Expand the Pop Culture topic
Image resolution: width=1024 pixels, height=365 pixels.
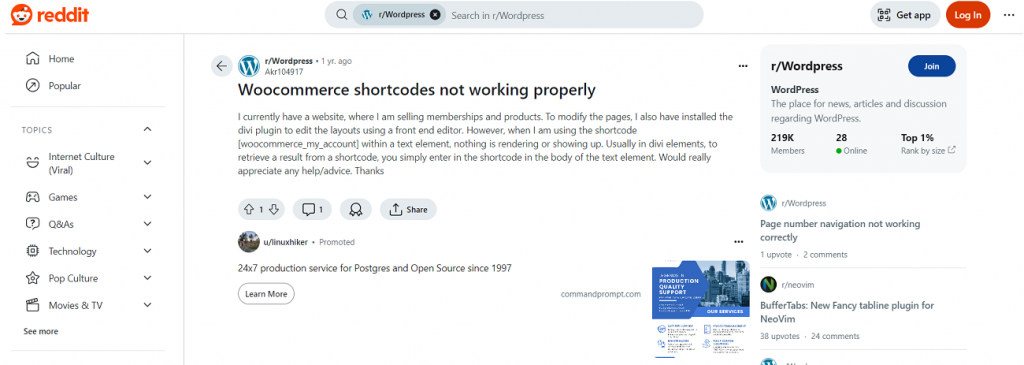pyautogui.click(x=148, y=278)
